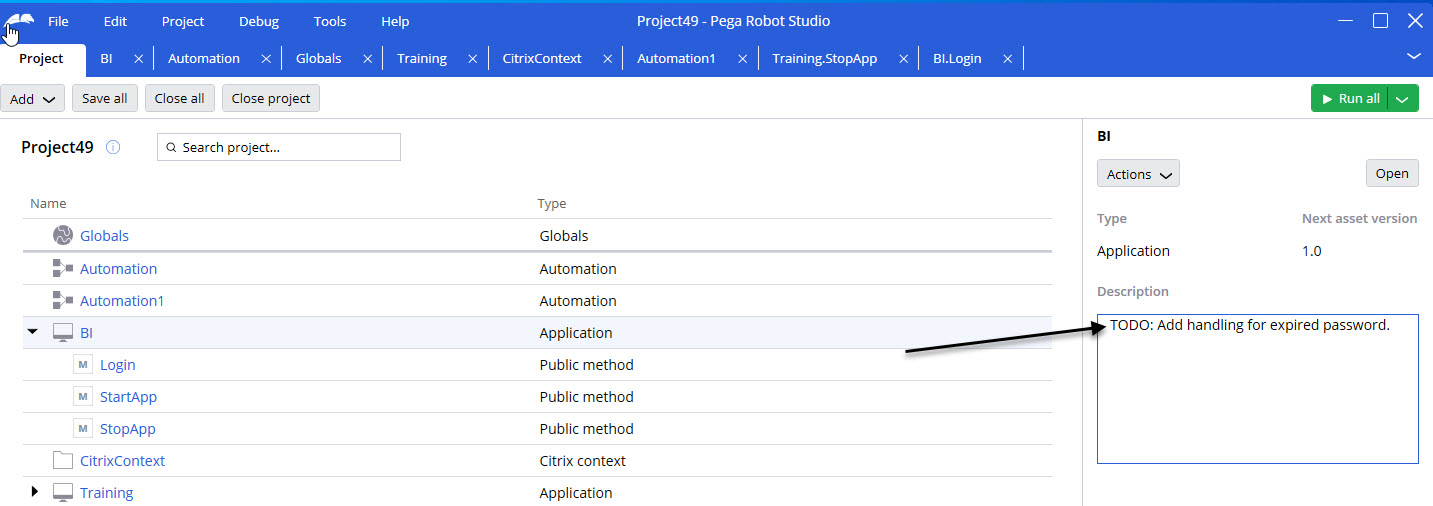Image resolution: width=1433 pixels, height=506 pixels.
Task: Switch to the Training tab
Action: click(422, 59)
